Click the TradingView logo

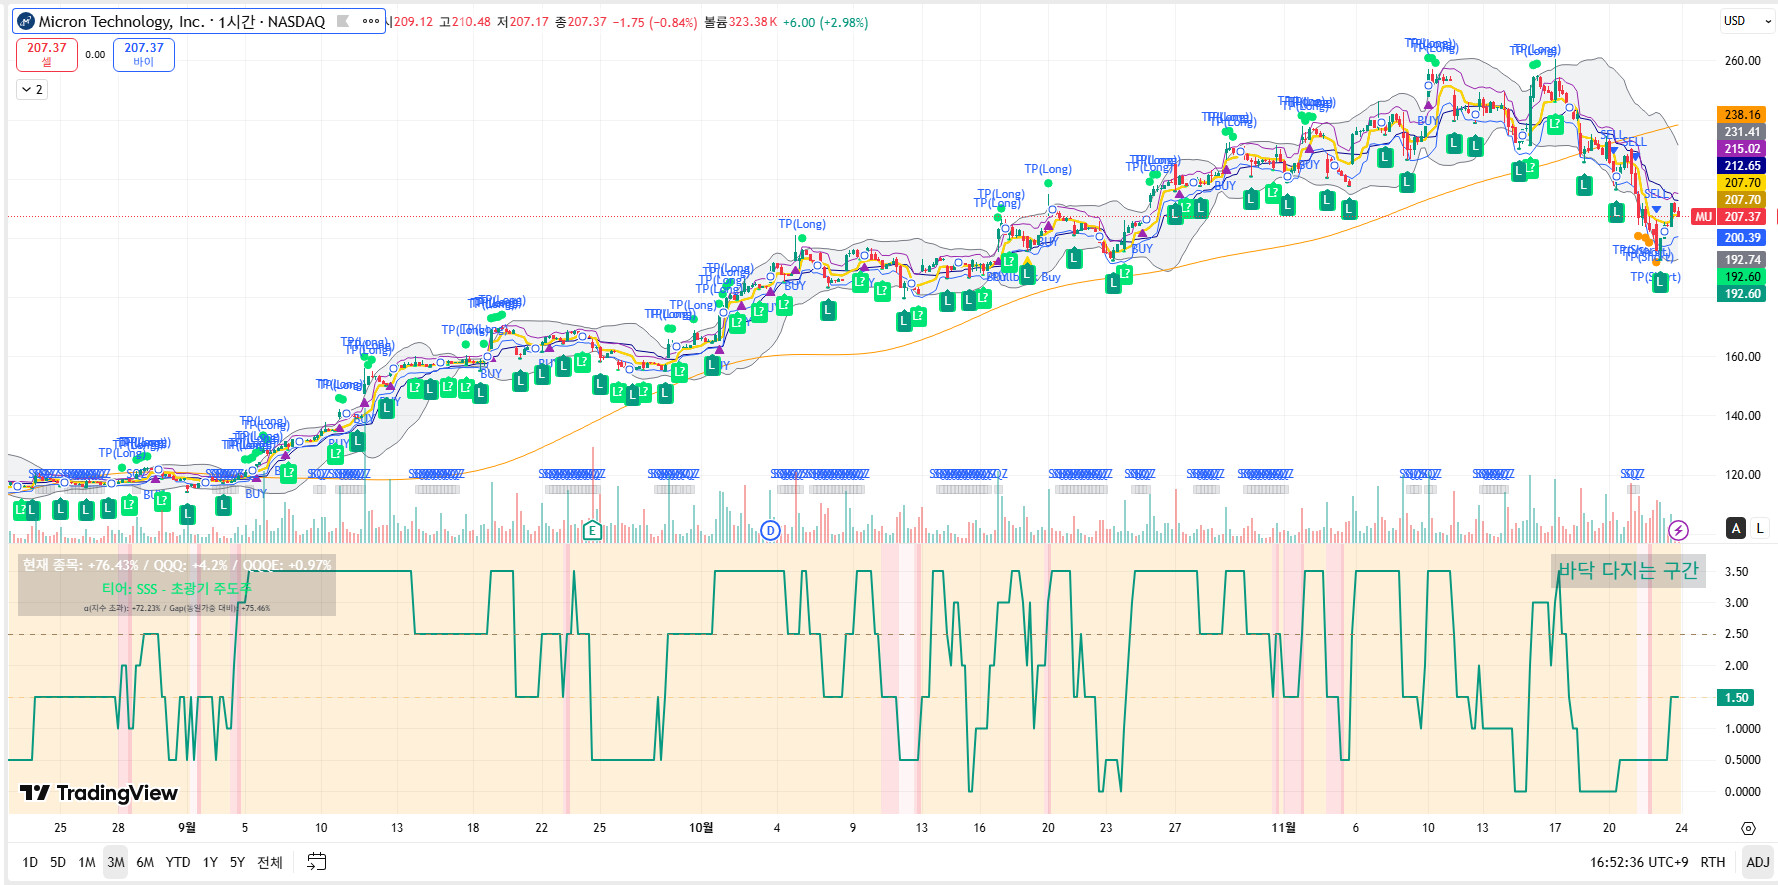click(x=99, y=793)
